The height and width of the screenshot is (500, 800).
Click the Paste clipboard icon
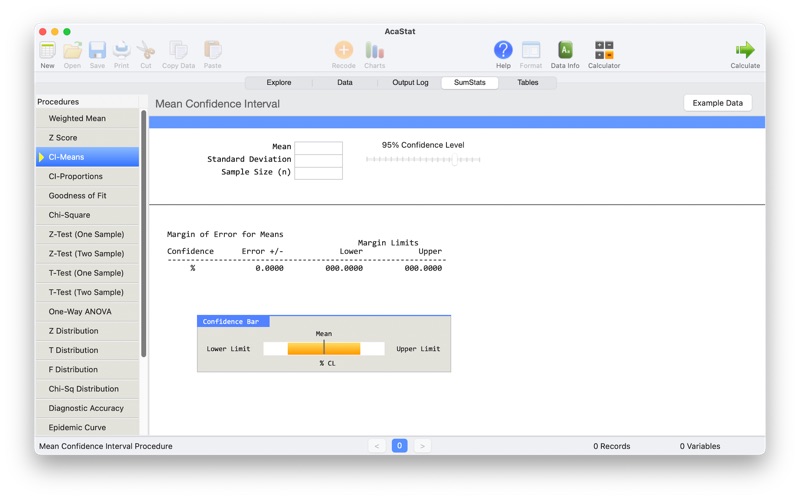click(x=212, y=51)
